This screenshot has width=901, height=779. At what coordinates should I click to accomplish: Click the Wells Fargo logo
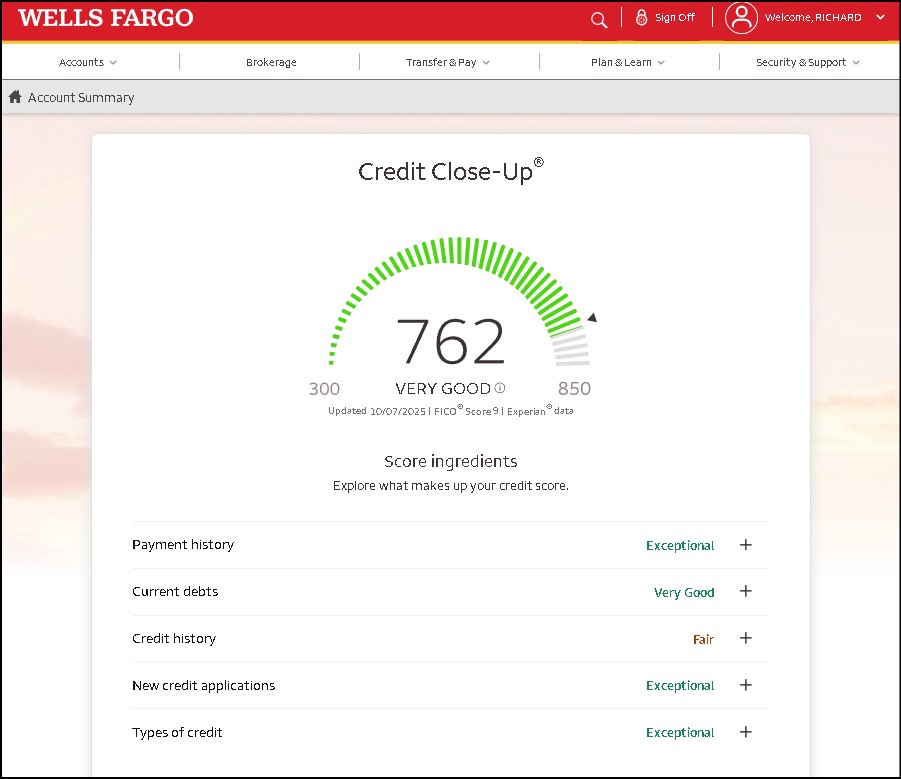click(106, 18)
